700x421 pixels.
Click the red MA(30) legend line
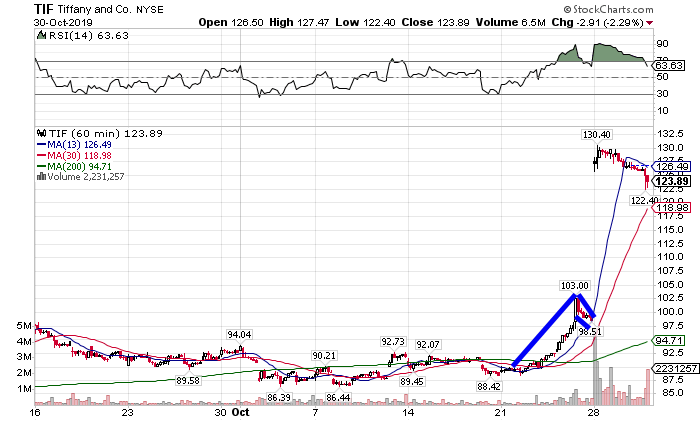tap(42, 155)
